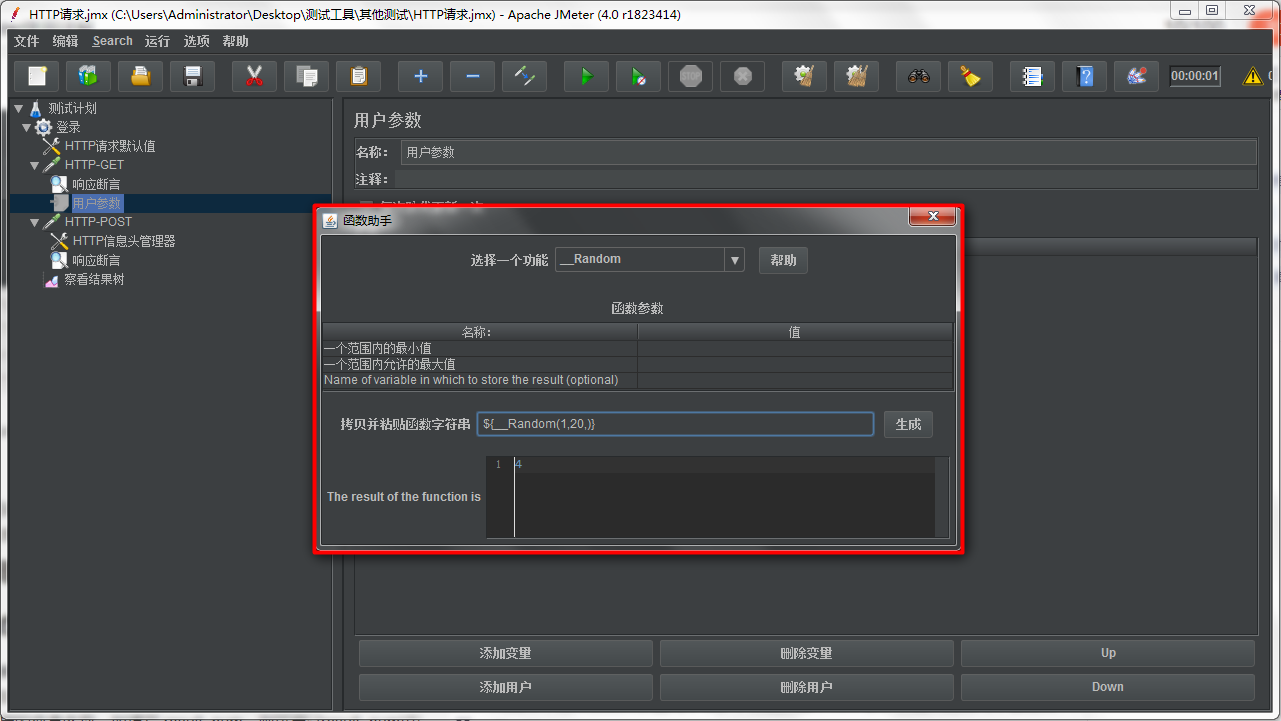Open the 编辑 menu
1281x721 pixels.
coord(65,41)
